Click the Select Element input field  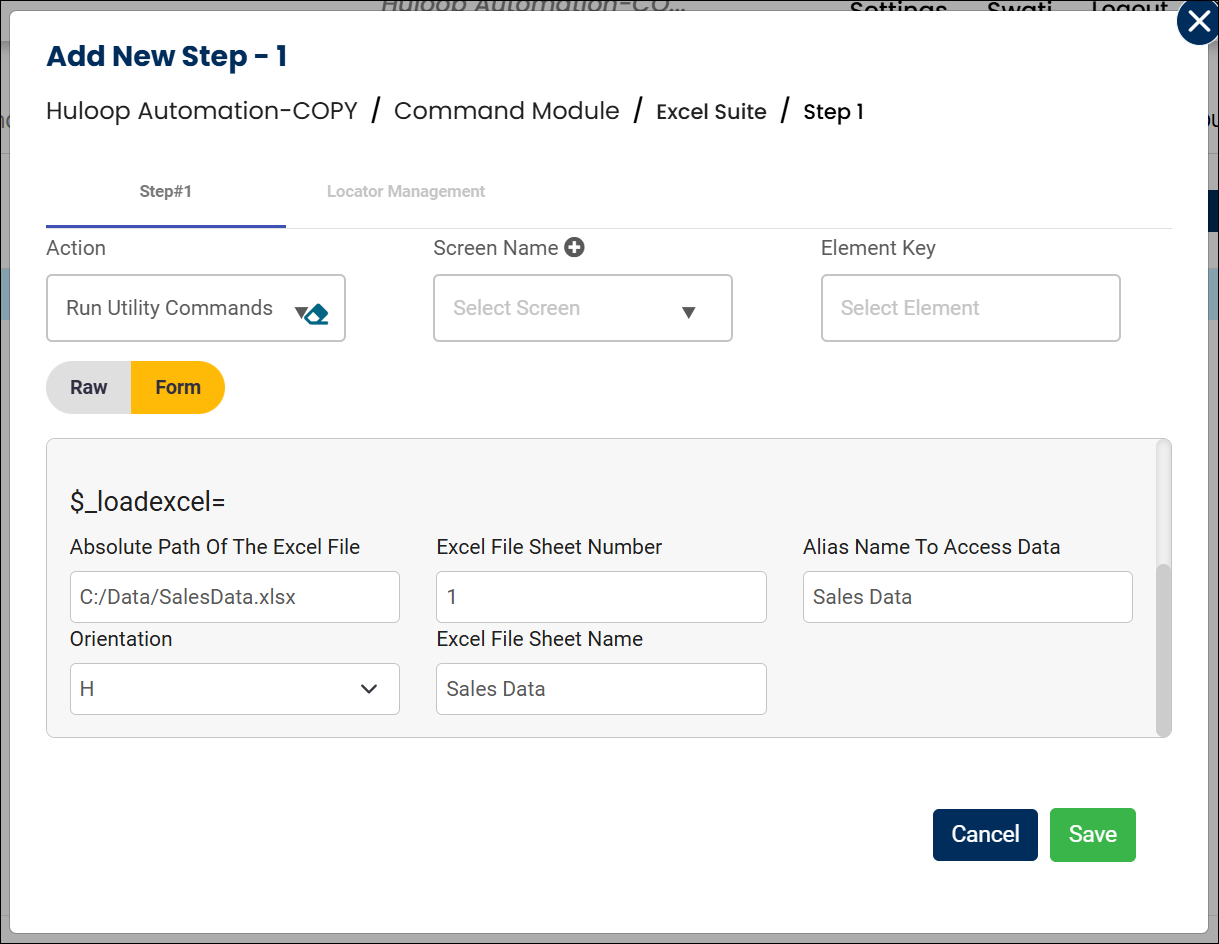point(970,308)
